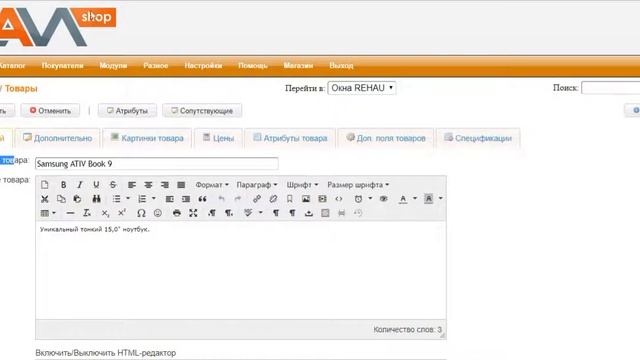Image resolution: width=640 pixels, height=360 pixels.
Task: Expand date/time format options arrow
Action: point(370,199)
